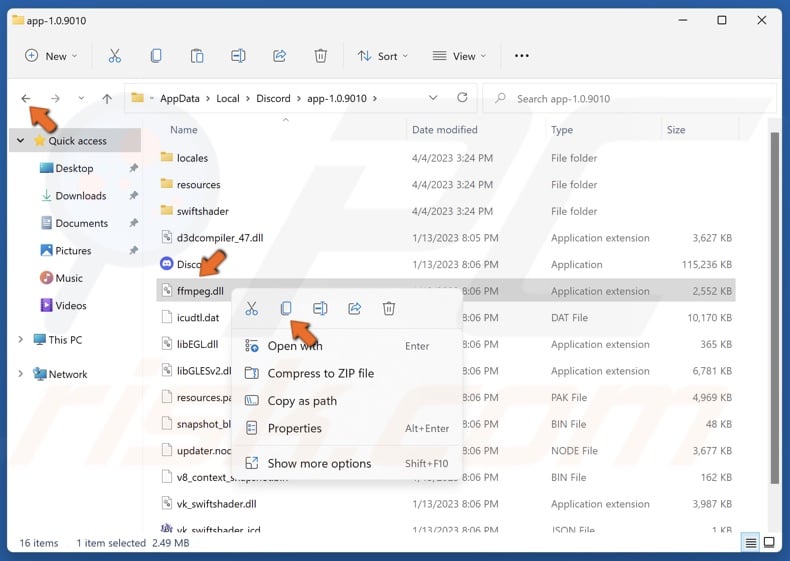Navigate up one folder level
The width and height of the screenshot is (790, 561).
click(107, 98)
